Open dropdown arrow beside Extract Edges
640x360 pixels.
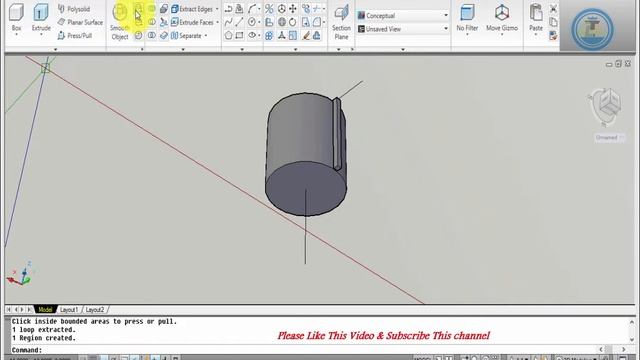[x=217, y=9]
